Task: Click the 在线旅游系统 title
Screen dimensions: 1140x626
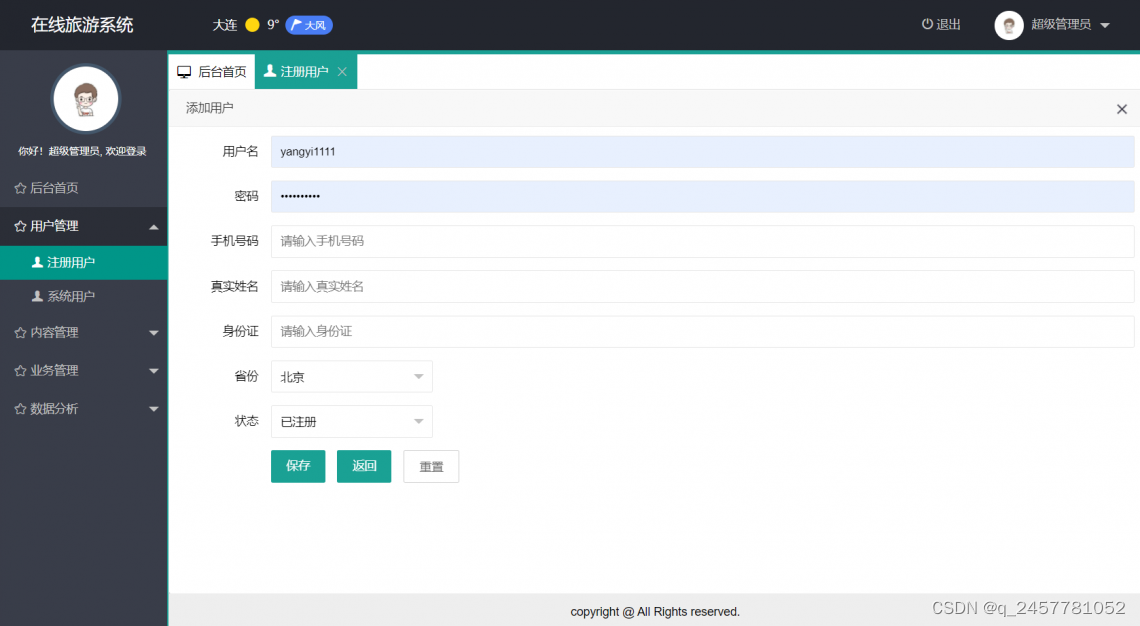Action: (x=82, y=25)
